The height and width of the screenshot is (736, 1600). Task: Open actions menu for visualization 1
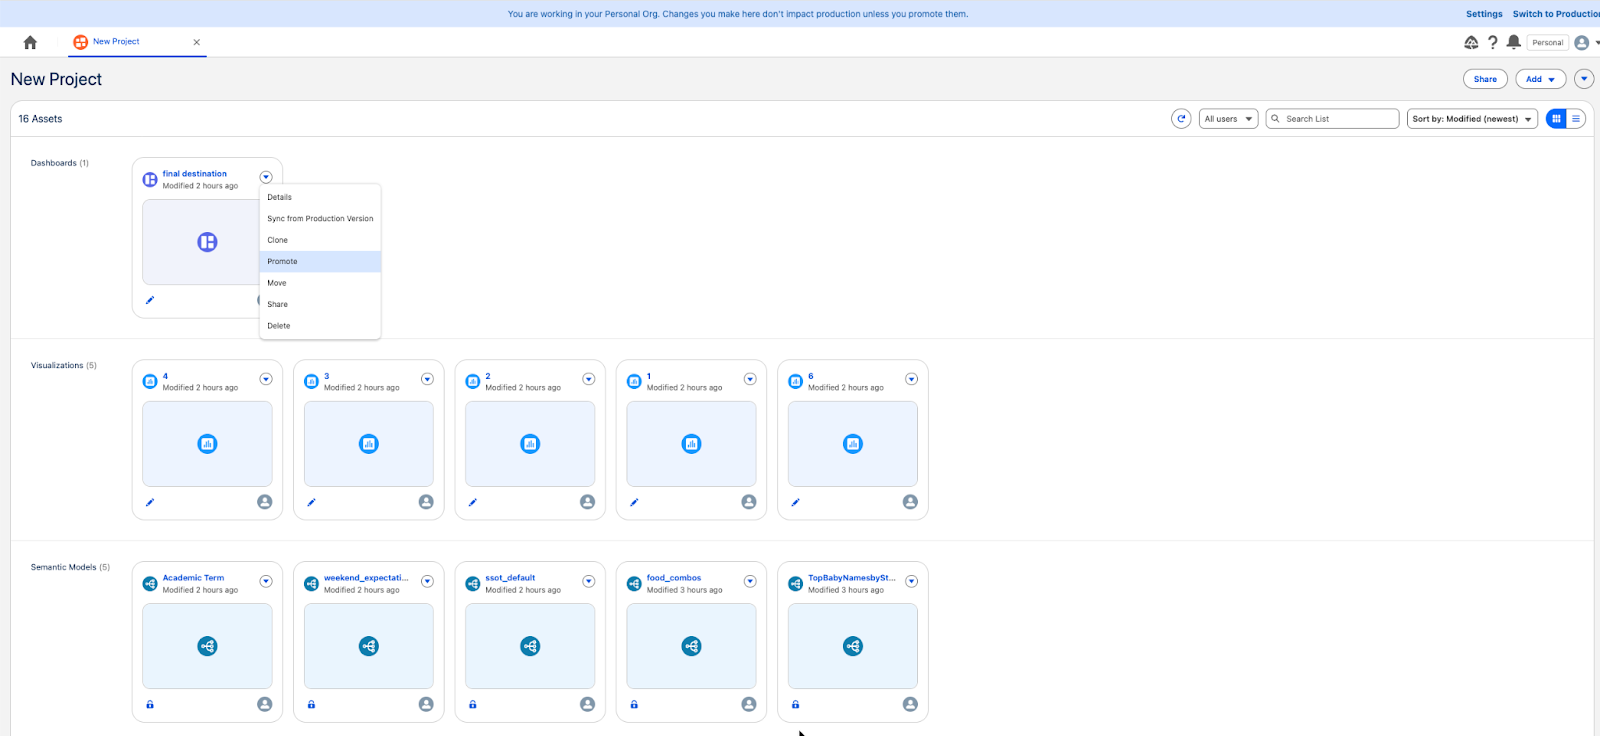click(750, 379)
